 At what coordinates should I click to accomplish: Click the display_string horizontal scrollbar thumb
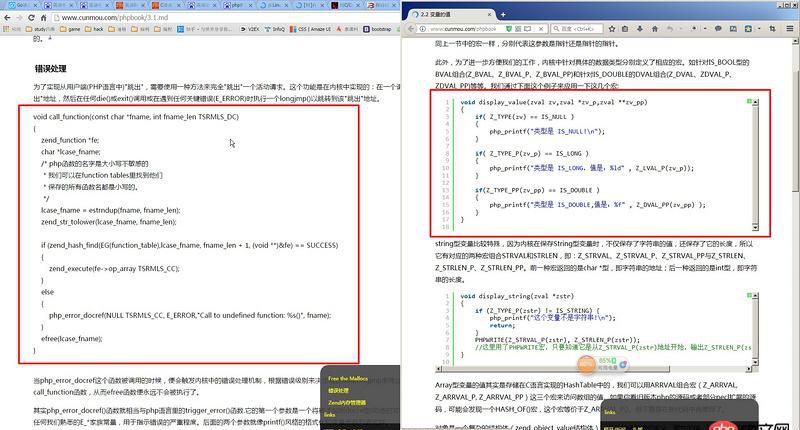point(556,368)
